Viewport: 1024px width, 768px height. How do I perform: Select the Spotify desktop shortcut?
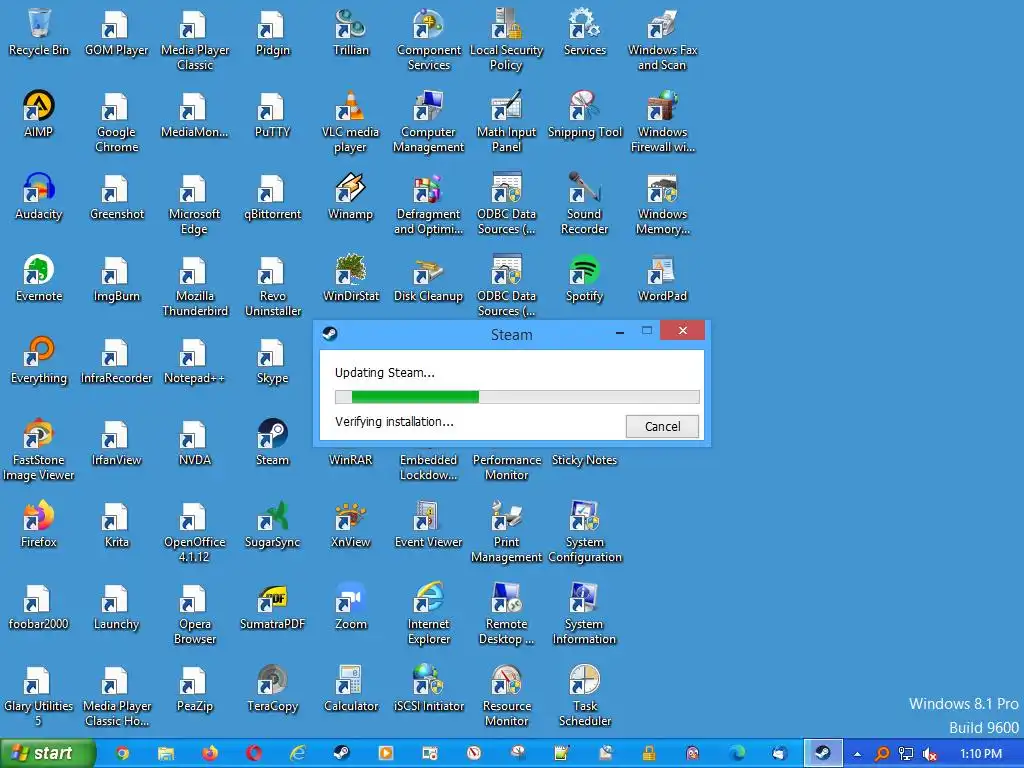[x=584, y=278]
